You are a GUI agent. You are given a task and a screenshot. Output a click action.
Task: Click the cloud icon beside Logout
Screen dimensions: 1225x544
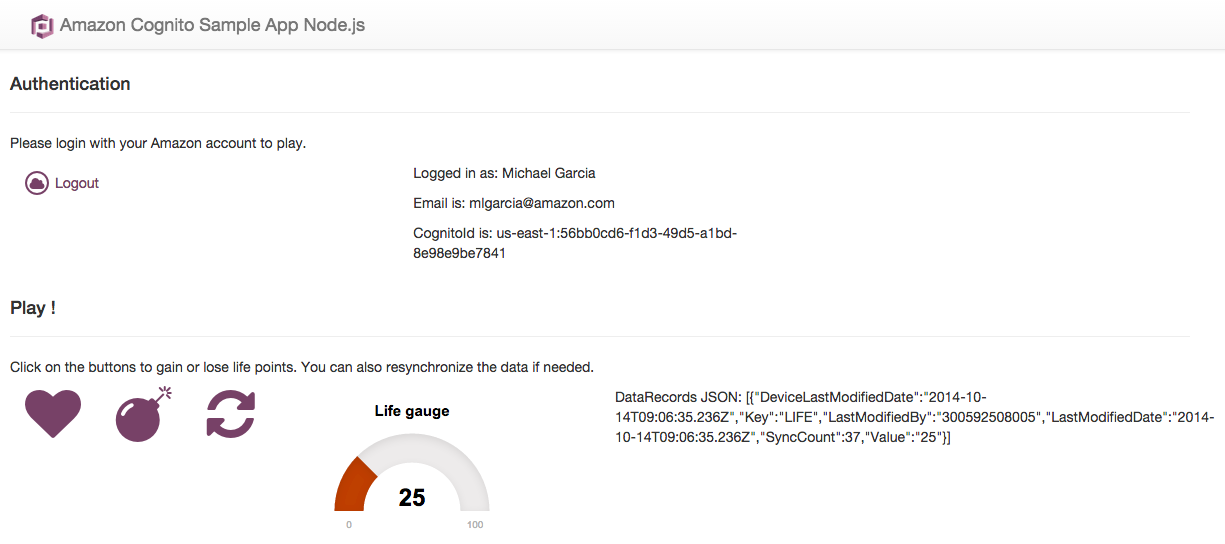(x=37, y=183)
